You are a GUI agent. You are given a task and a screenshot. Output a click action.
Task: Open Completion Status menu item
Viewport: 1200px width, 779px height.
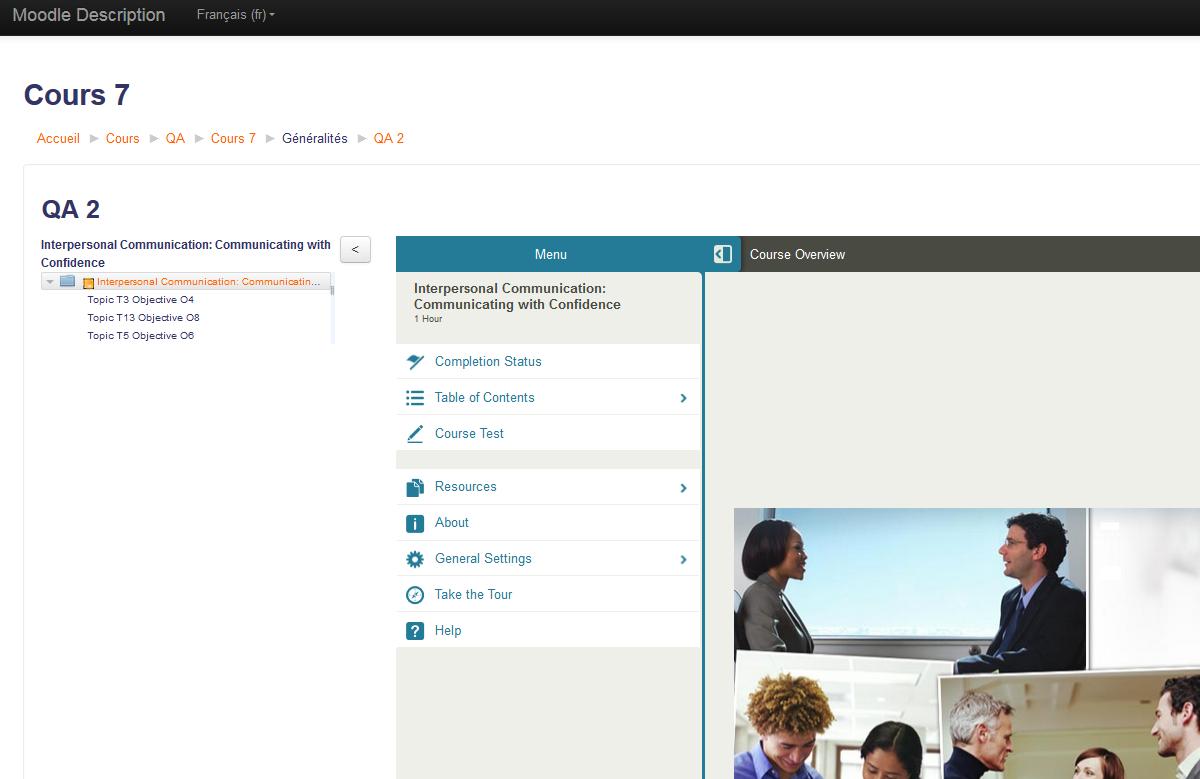tap(549, 361)
